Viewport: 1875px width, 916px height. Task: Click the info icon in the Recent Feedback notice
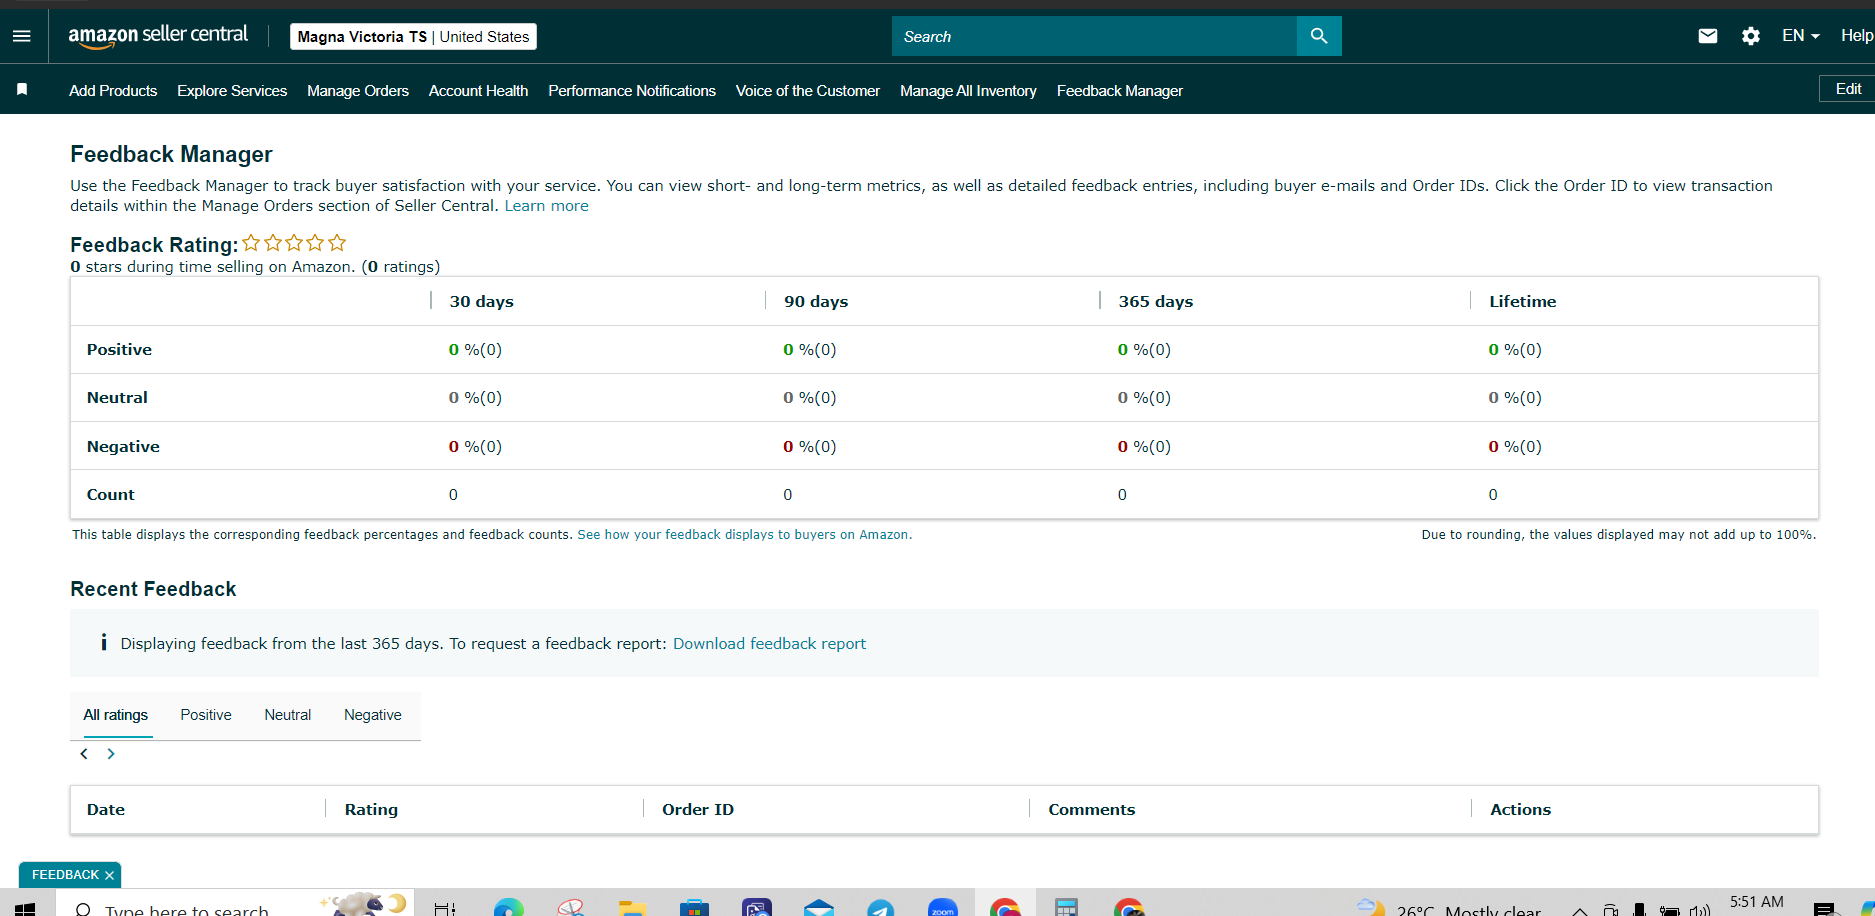coord(104,642)
